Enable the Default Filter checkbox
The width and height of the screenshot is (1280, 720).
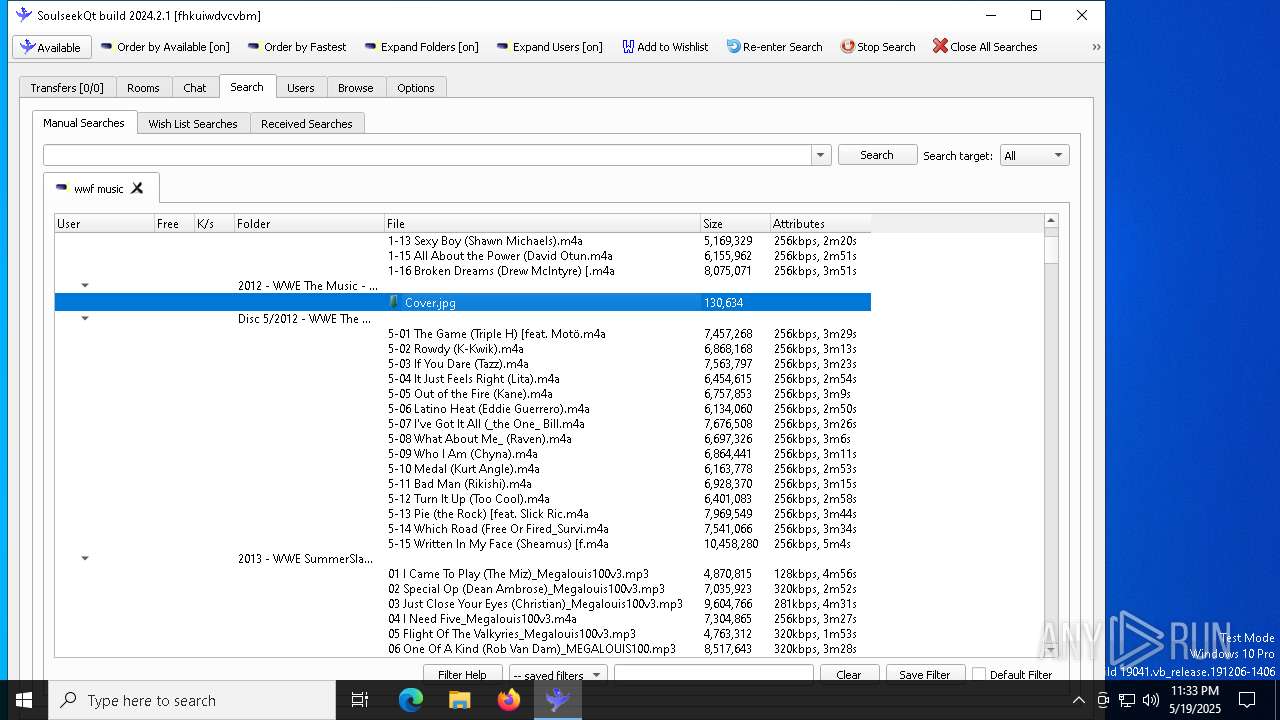point(979,675)
